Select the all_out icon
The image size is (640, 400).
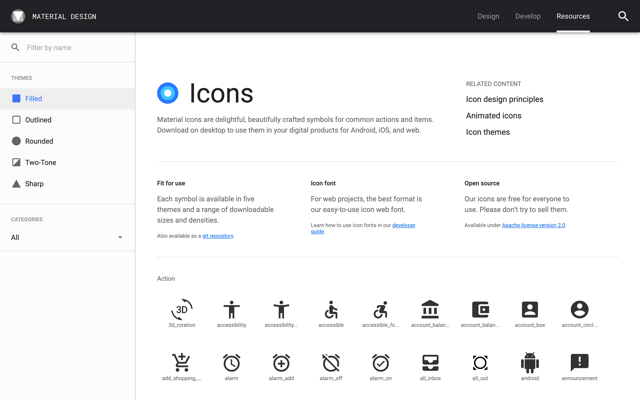point(480,362)
